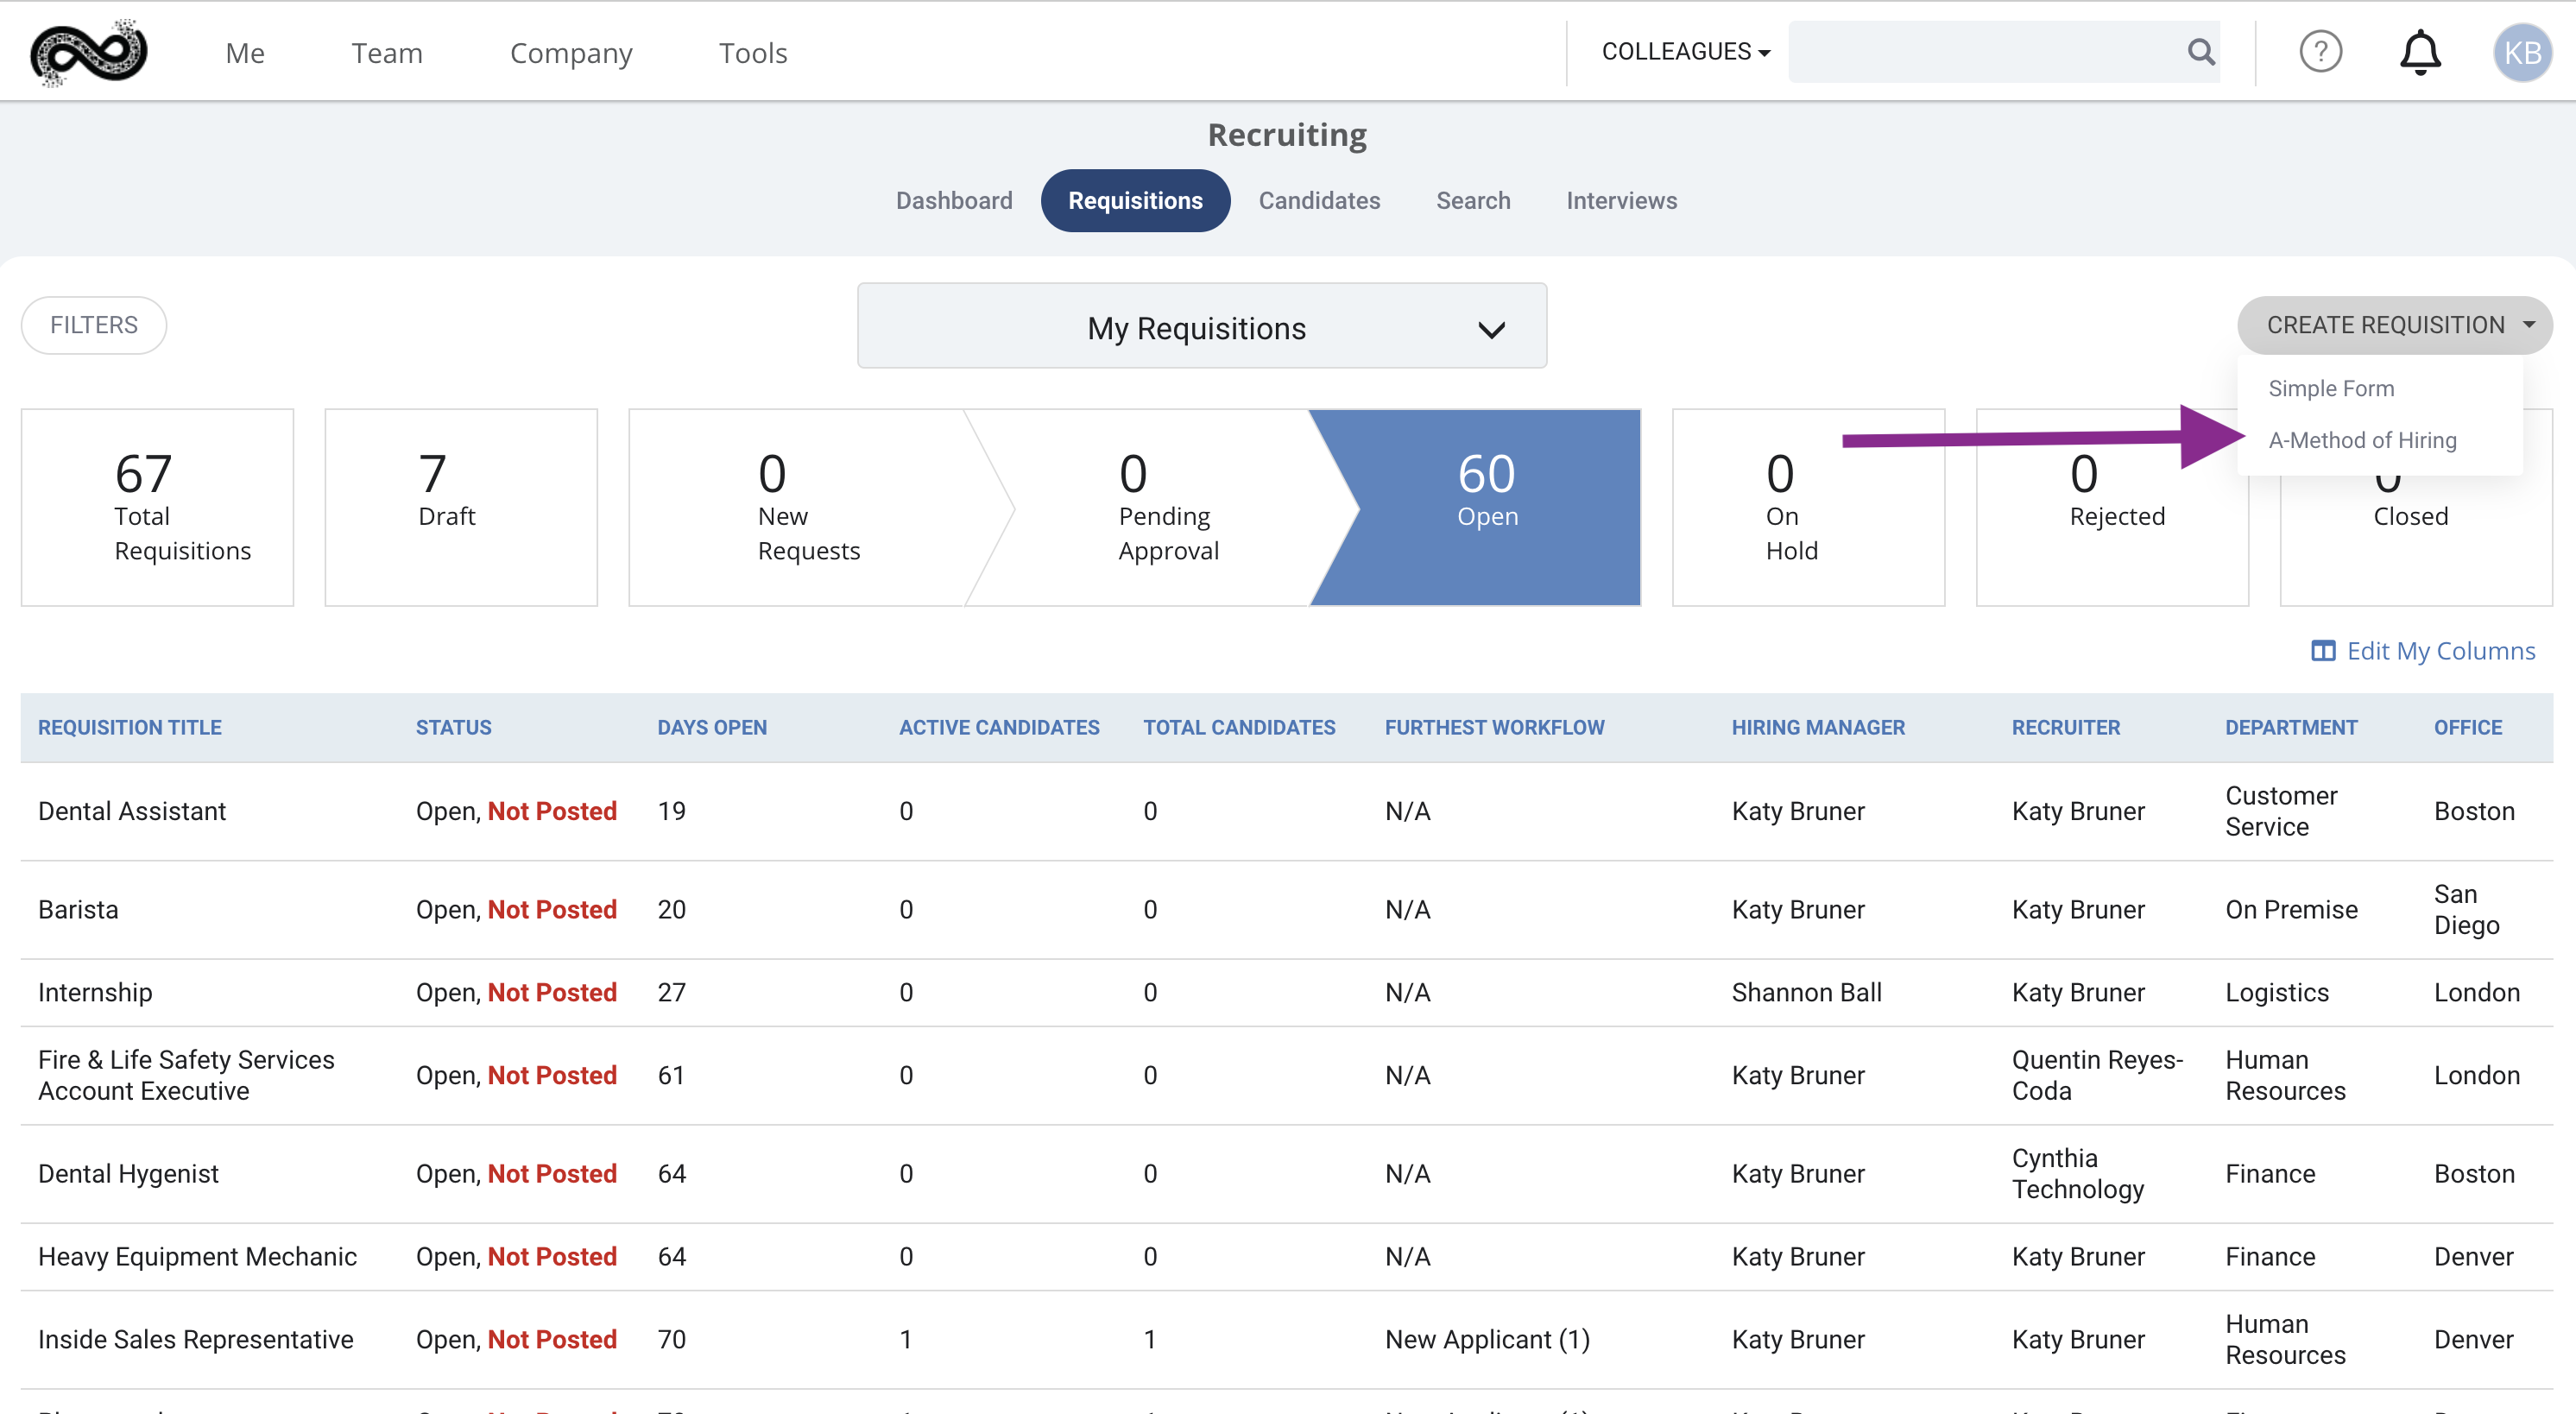Open the Team menu

point(387,53)
